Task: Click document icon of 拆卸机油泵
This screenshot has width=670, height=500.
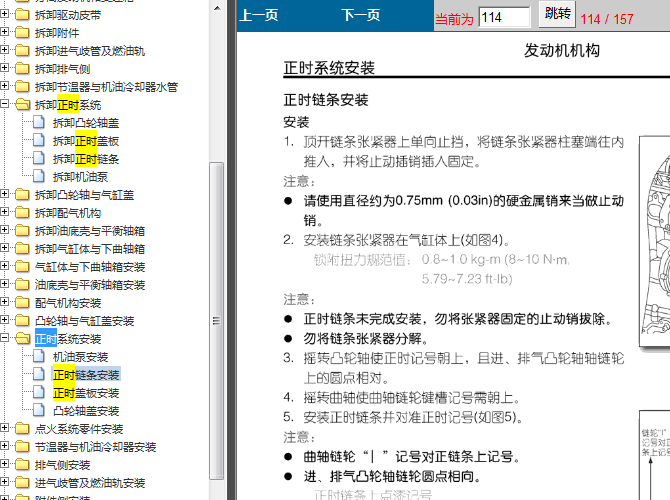Action: point(39,176)
